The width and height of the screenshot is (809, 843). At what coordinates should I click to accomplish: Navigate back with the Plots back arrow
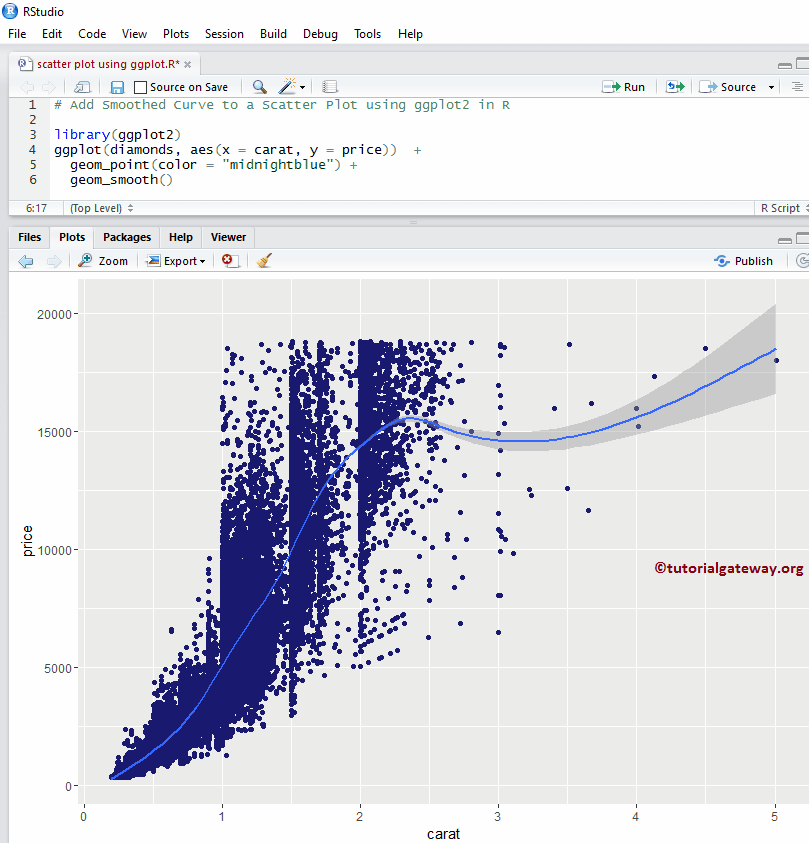click(26, 261)
